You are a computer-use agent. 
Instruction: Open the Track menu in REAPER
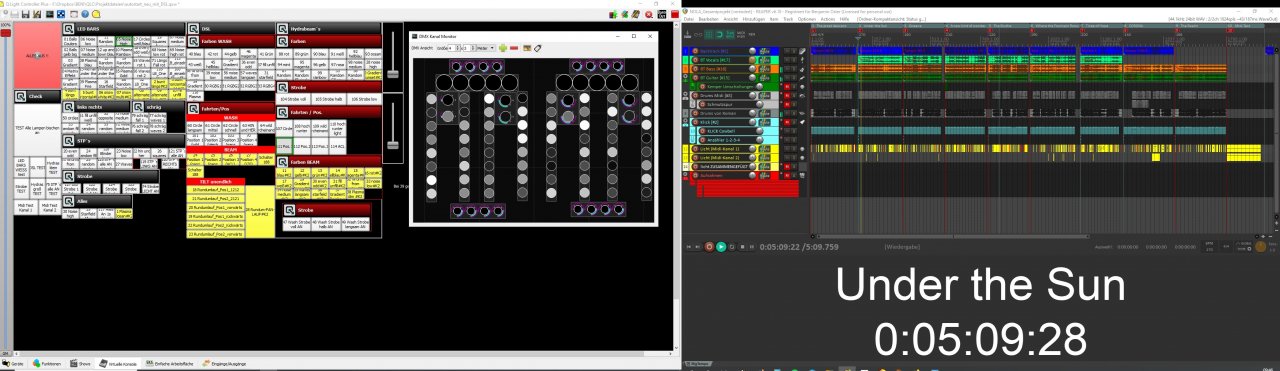[x=788, y=19]
